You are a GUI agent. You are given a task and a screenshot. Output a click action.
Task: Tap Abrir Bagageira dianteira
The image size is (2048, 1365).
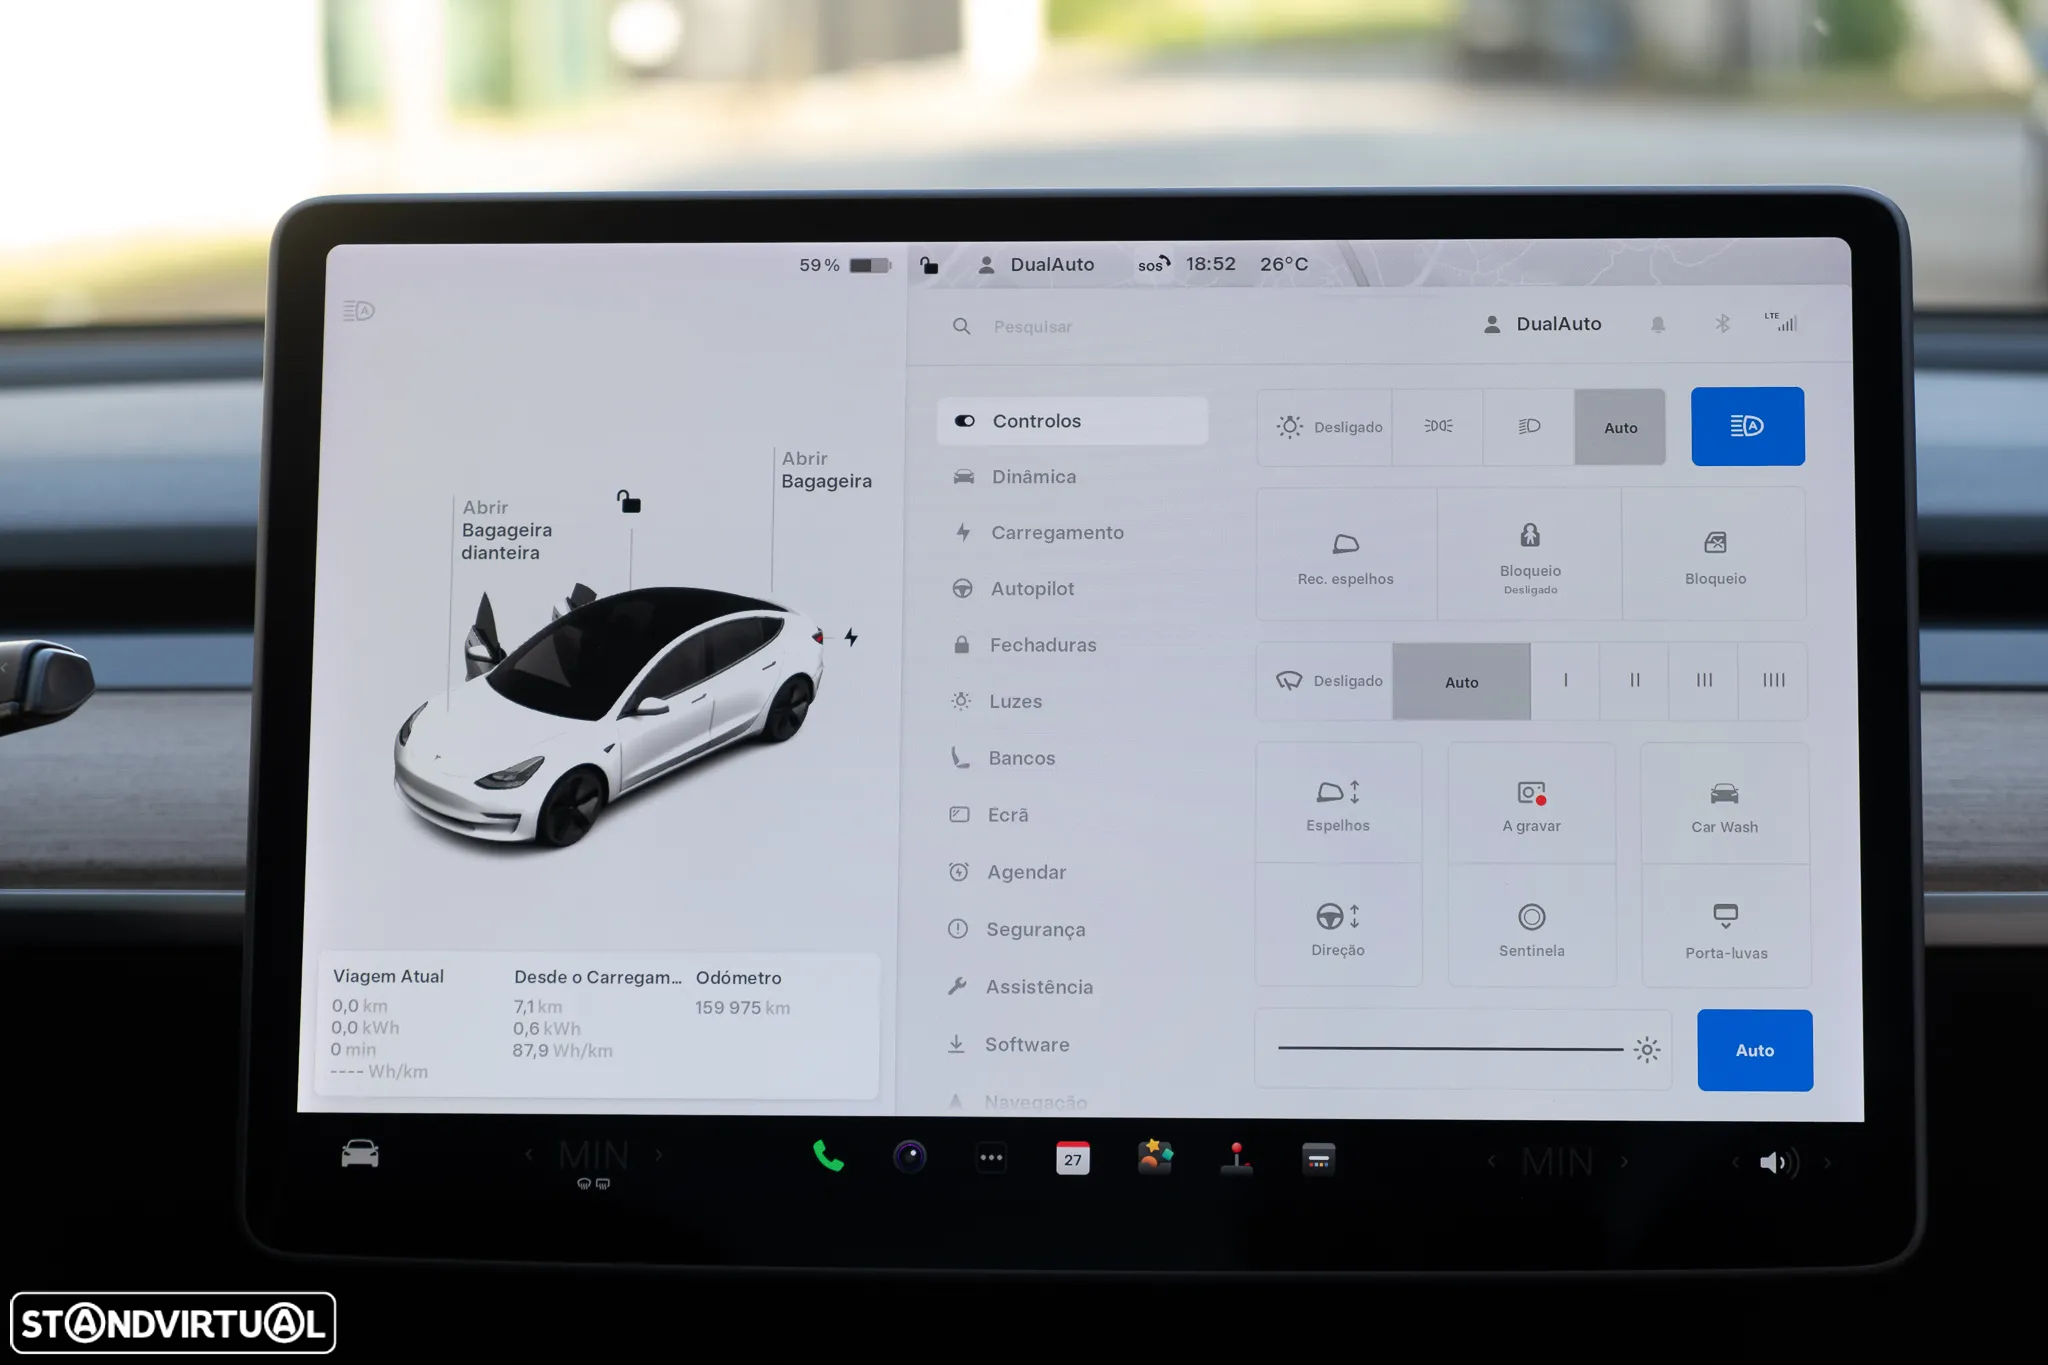pyautogui.click(x=506, y=530)
